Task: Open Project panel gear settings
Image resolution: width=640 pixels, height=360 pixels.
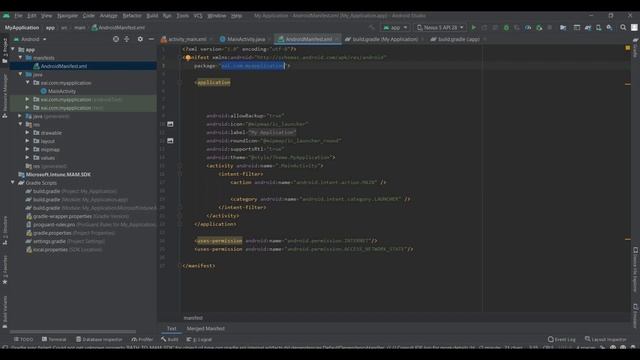Action: pyautogui.click(x=140, y=39)
